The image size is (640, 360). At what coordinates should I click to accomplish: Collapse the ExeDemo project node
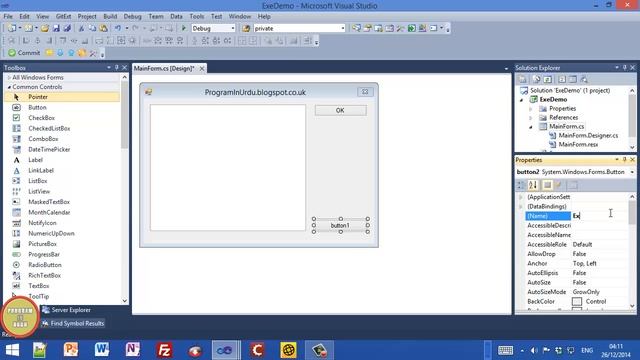point(522,100)
